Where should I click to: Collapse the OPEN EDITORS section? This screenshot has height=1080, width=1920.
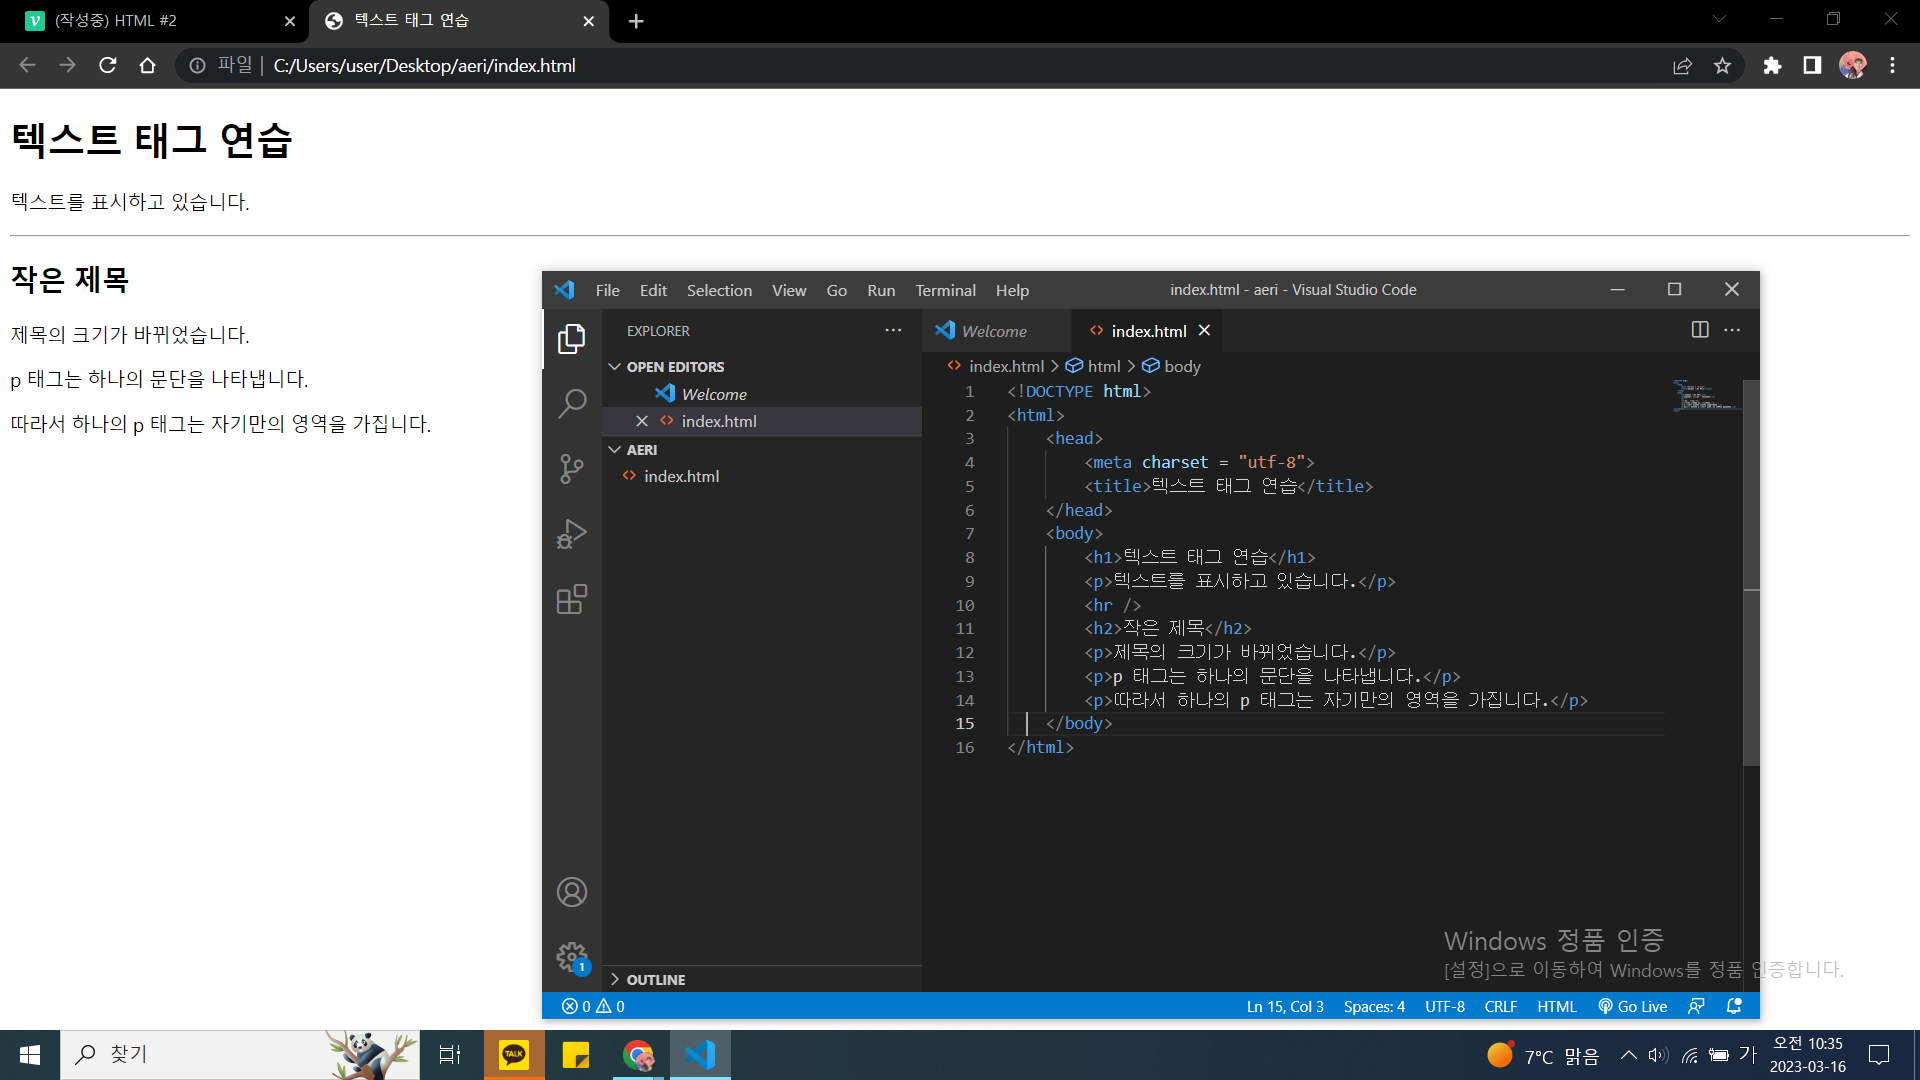pyautogui.click(x=674, y=367)
